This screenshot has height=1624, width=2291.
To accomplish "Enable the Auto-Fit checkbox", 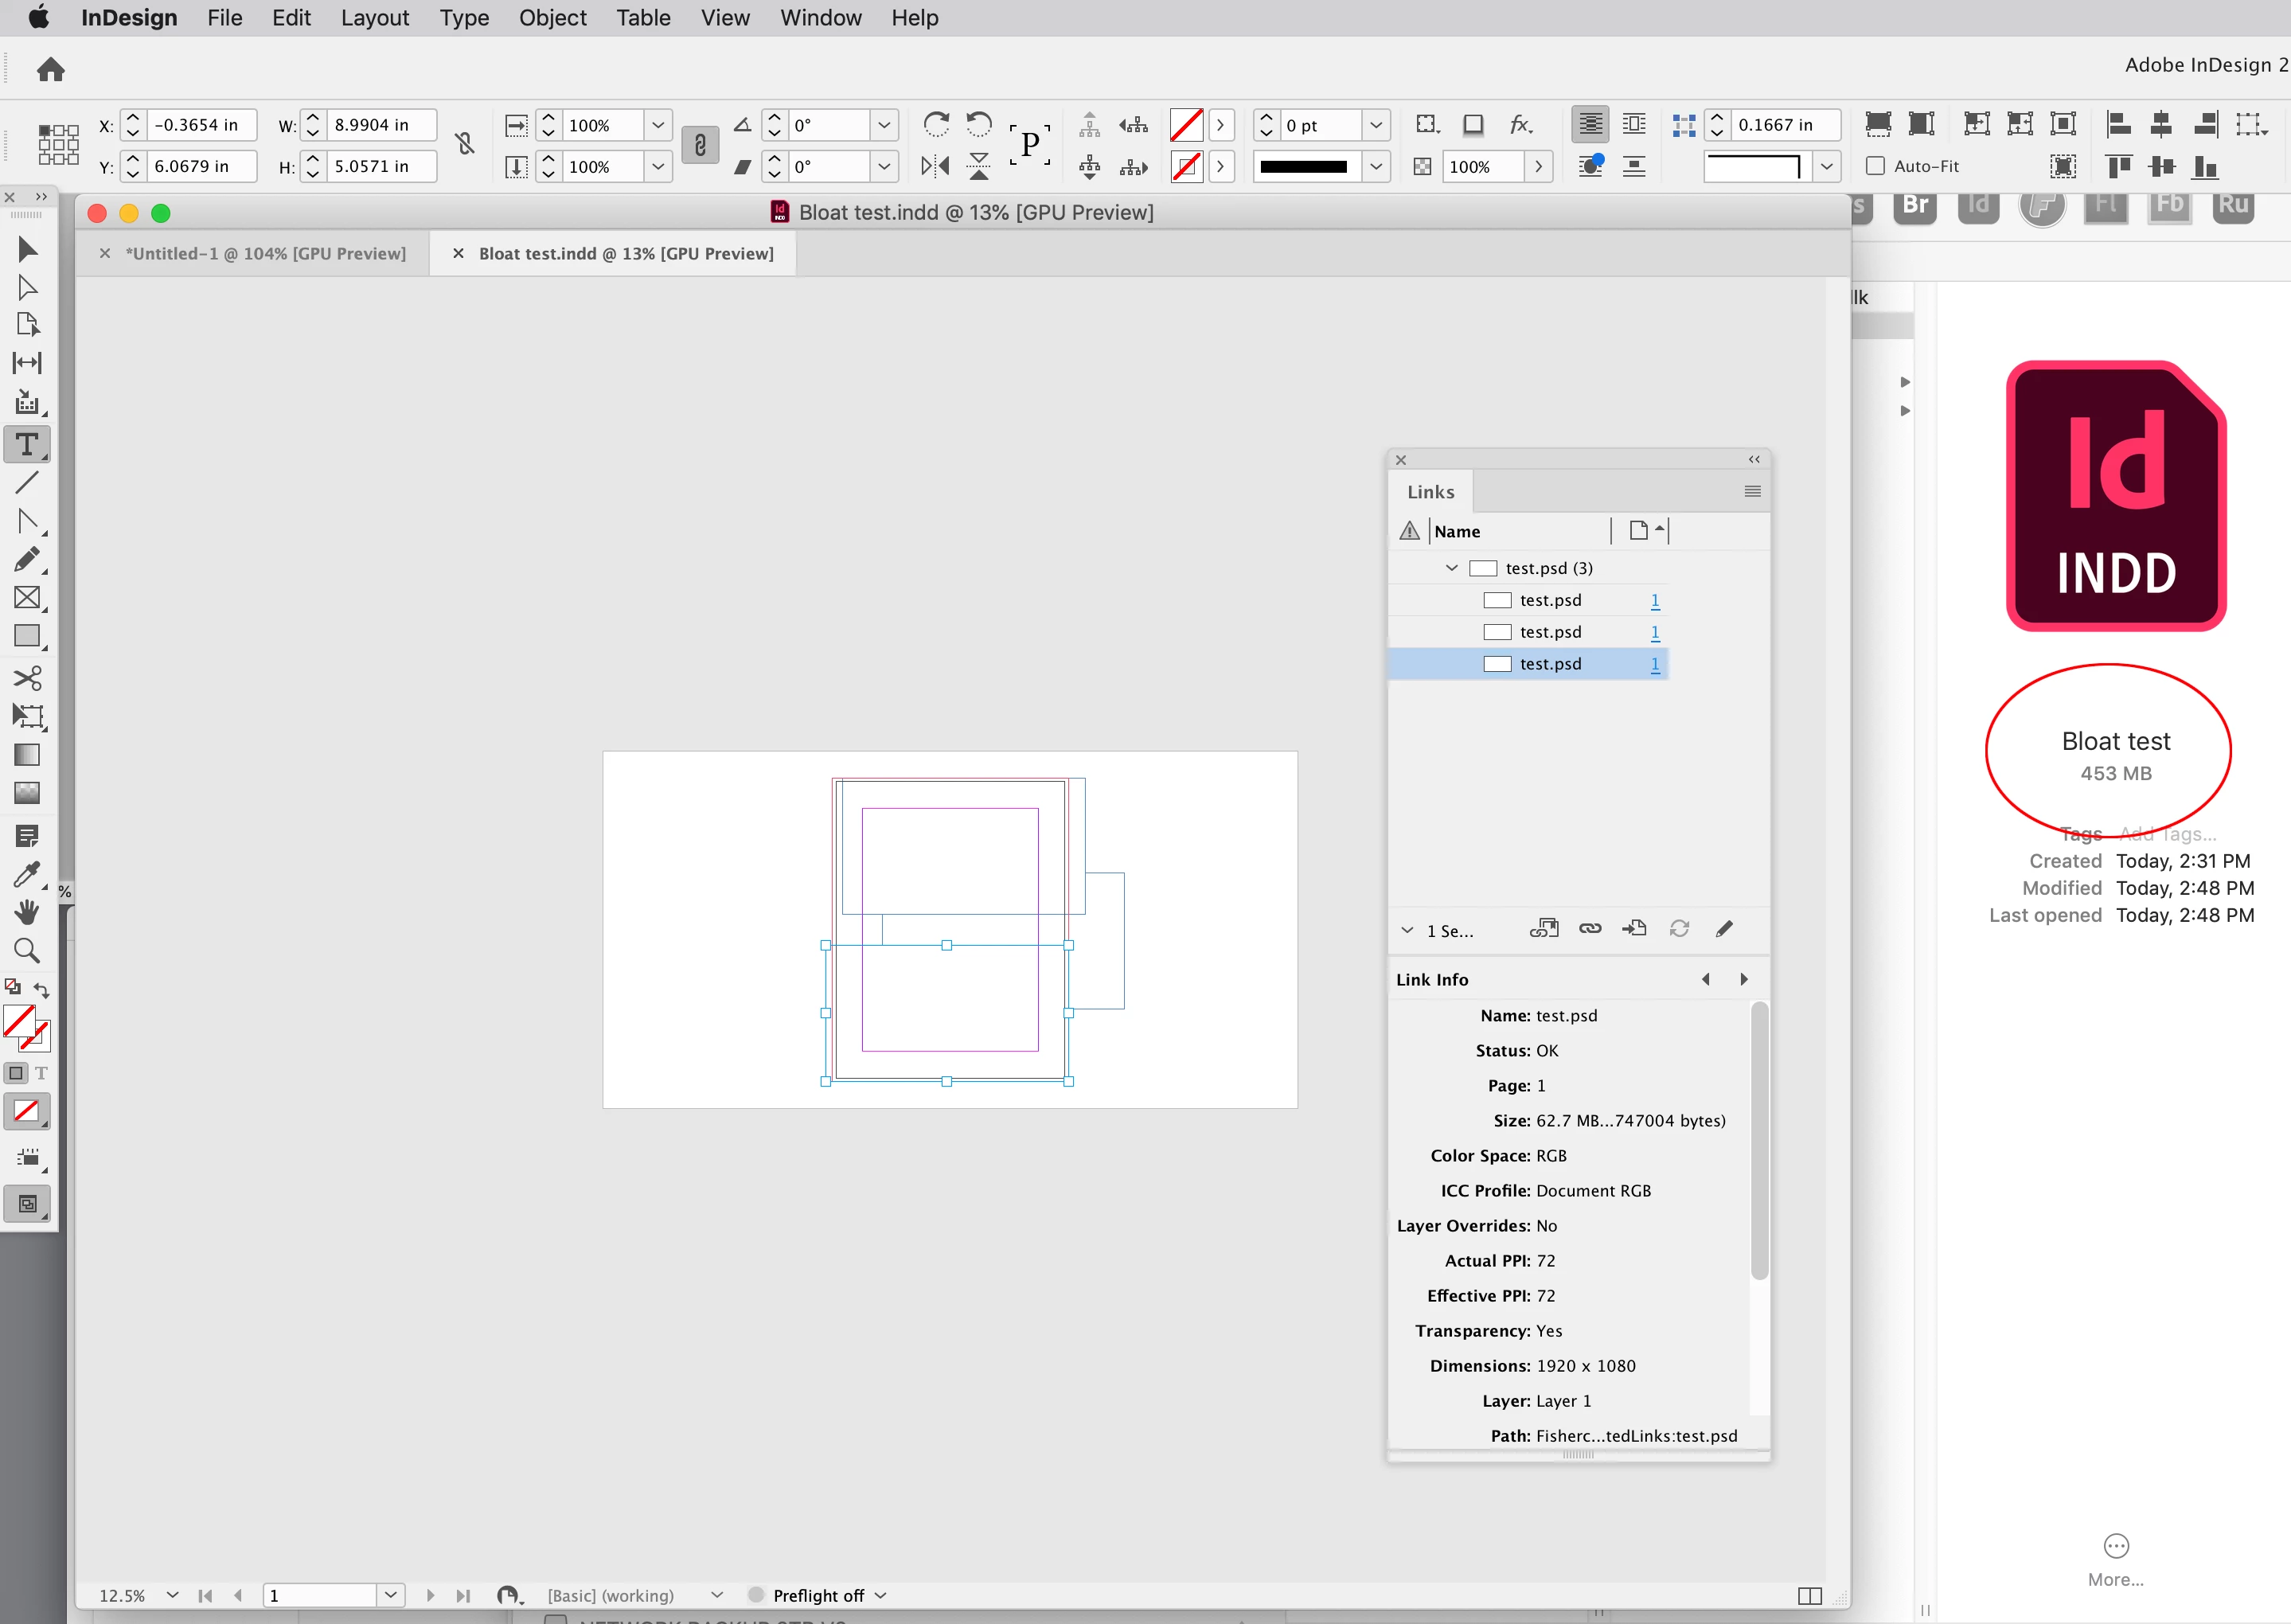I will click(x=1875, y=166).
